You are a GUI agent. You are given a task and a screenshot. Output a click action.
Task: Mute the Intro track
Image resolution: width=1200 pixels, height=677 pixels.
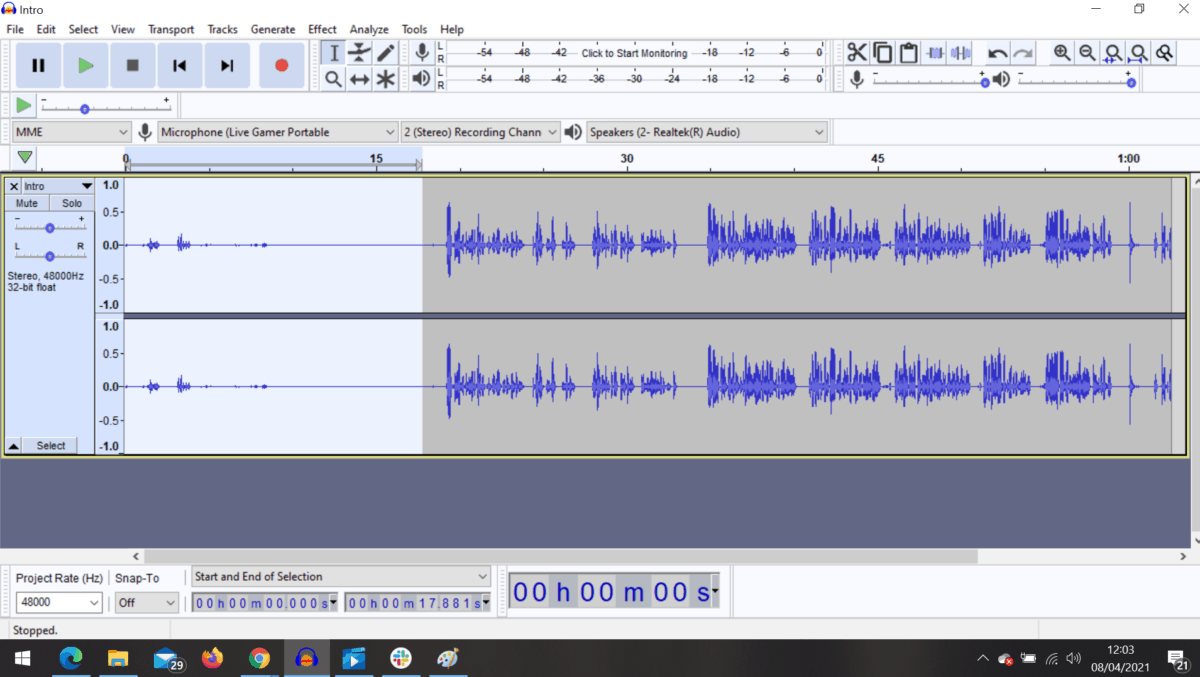(26, 203)
